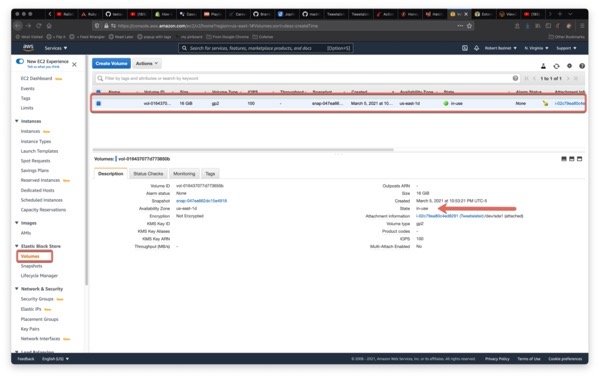Focus the volumes filter search field
599x378 pixels.
306,78
